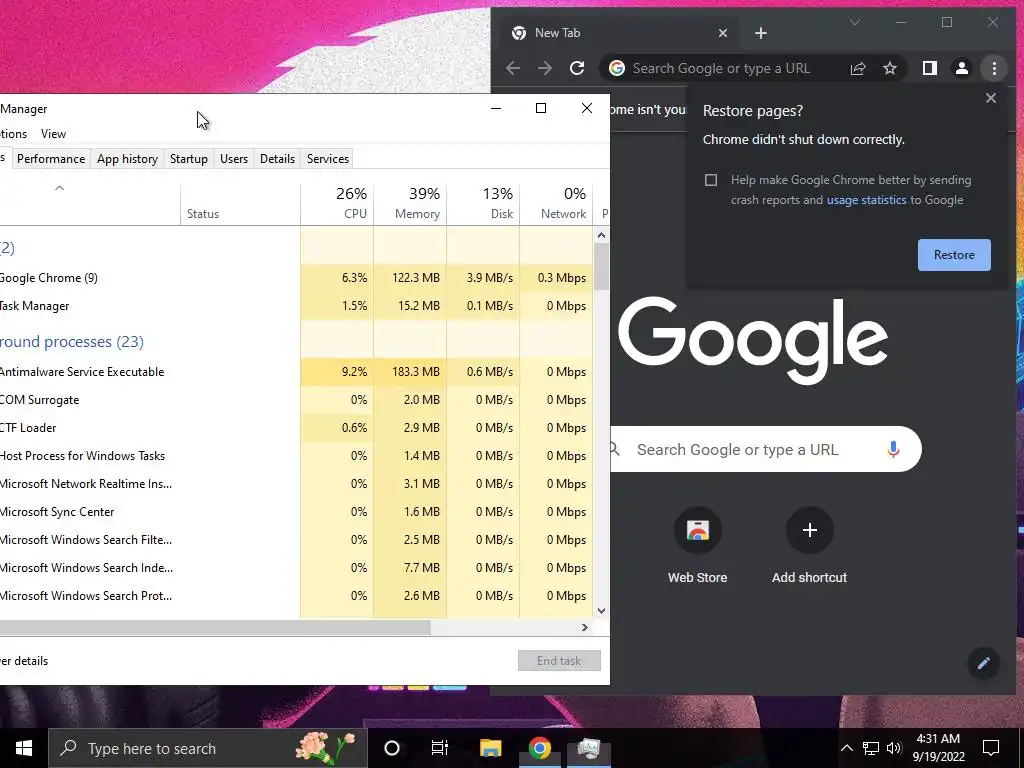Open the usage statistics link

pyautogui.click(x=867, y=200)
